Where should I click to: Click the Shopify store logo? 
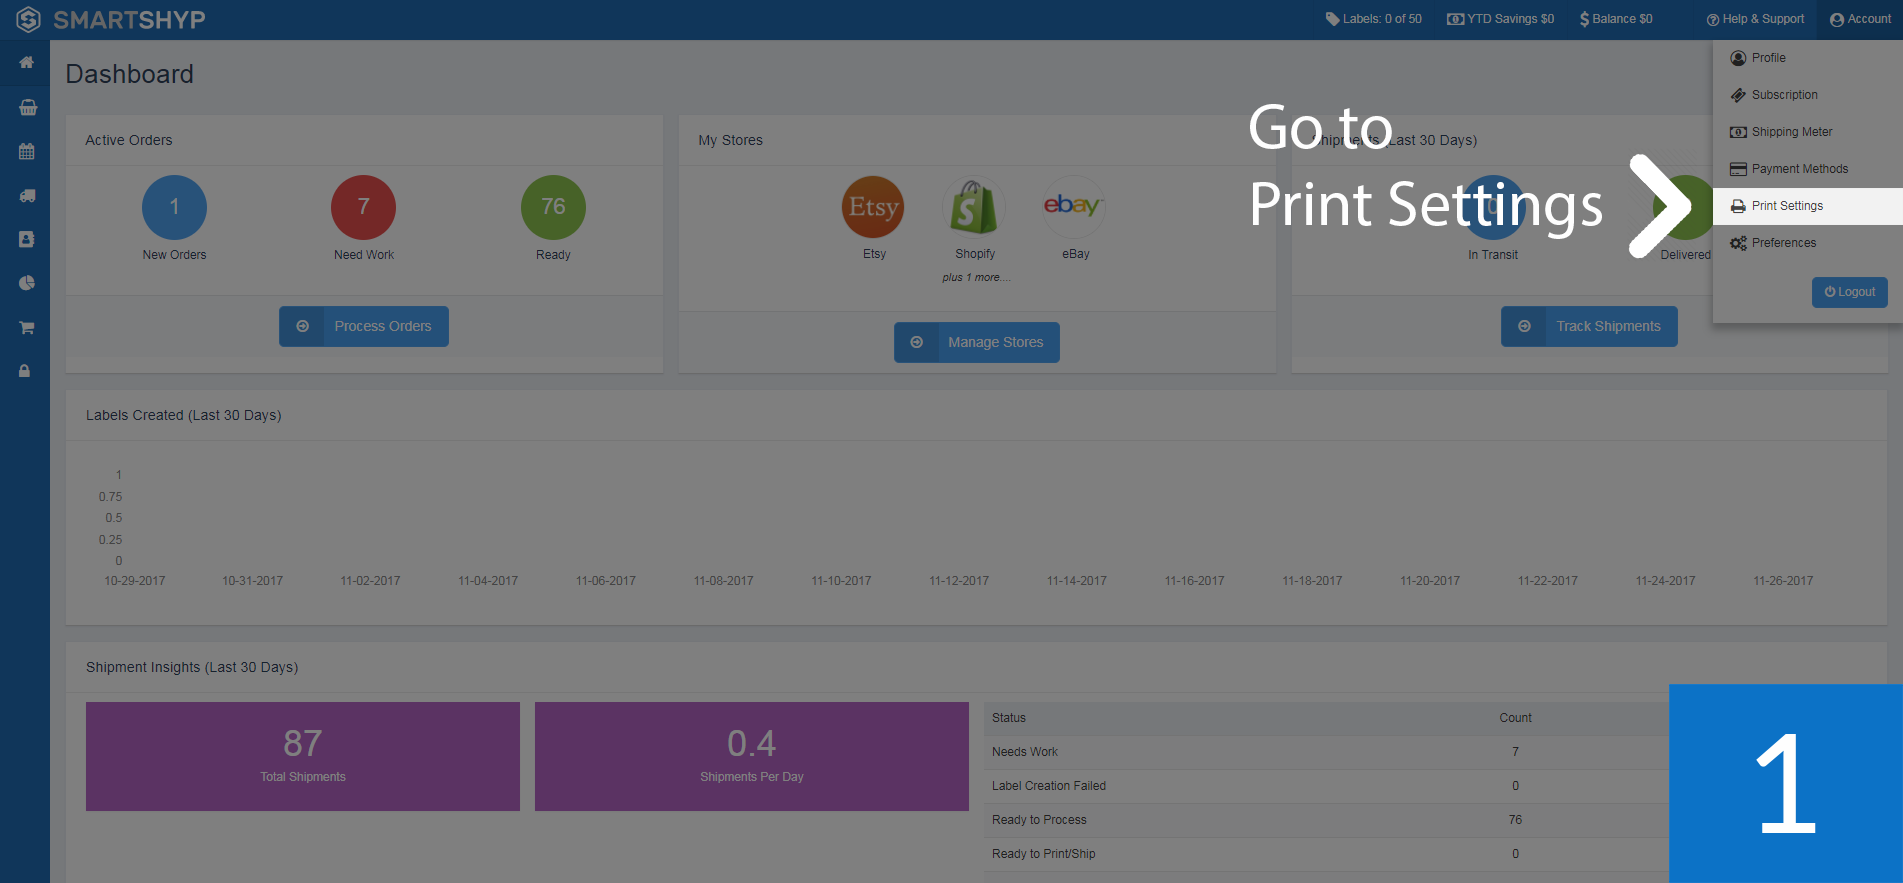tap(973, 207)
